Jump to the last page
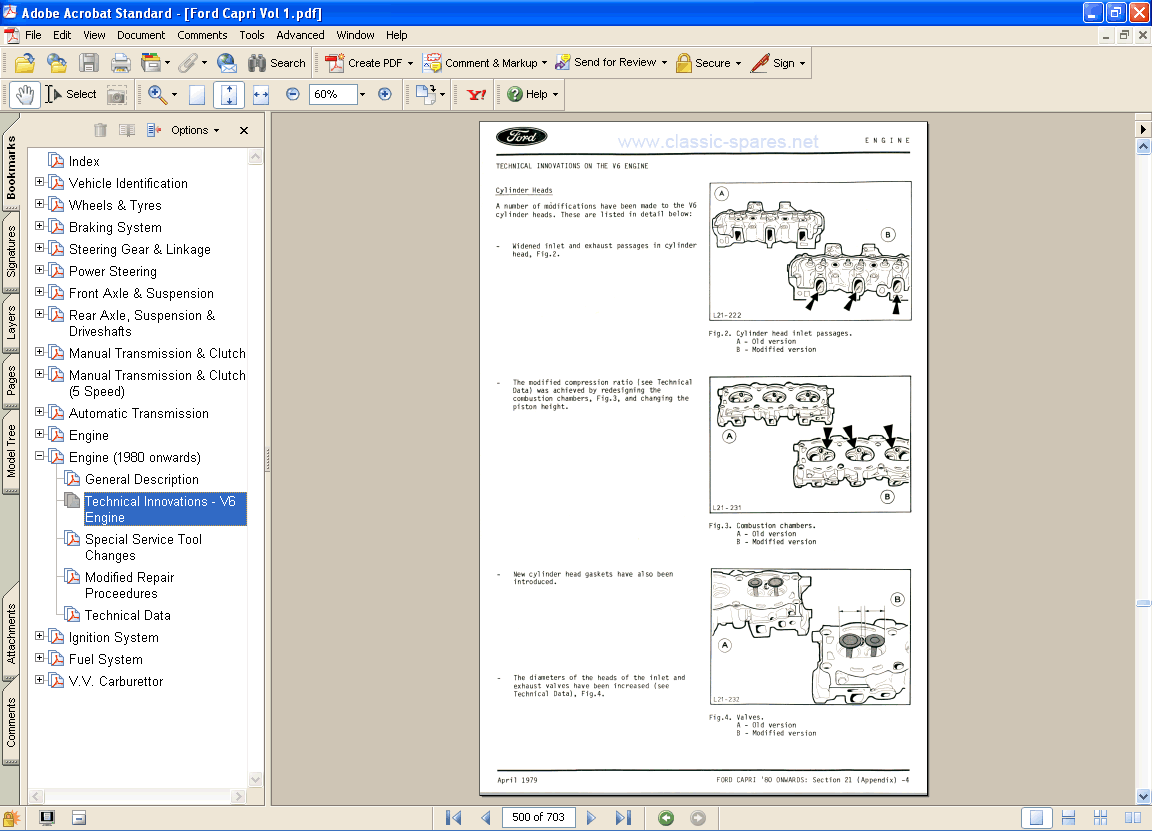Image resolution: width=1152 pixels, height=831 pixels. pos(623,817)
